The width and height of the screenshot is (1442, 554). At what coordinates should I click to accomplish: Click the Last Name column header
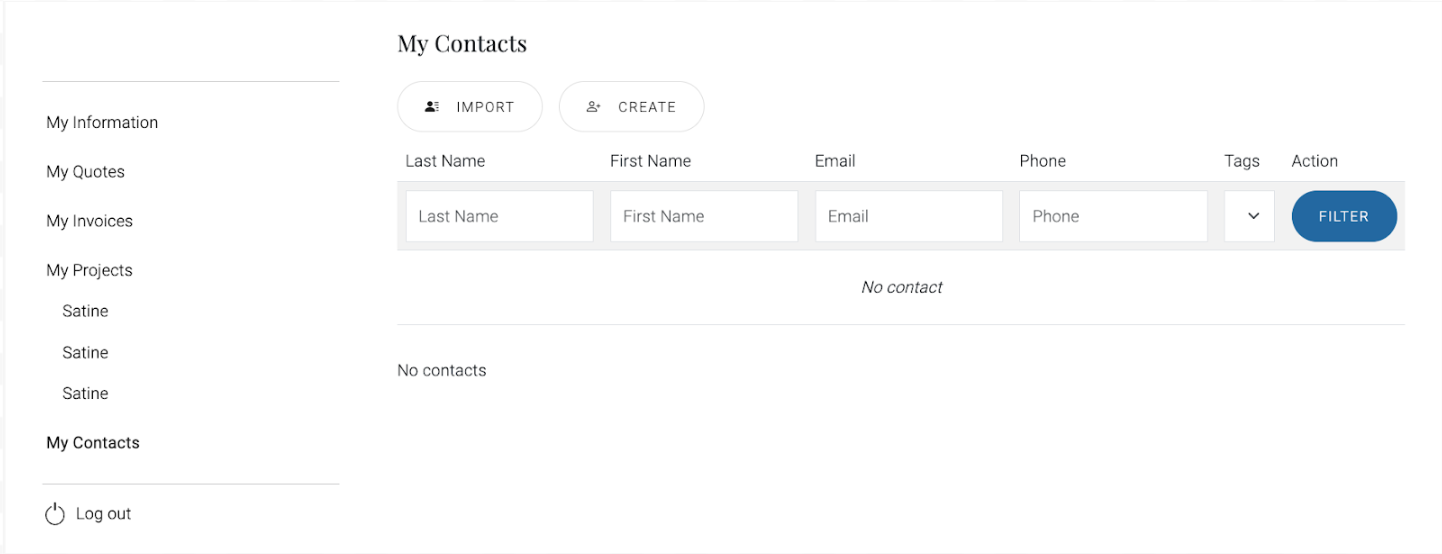[445, 161]
